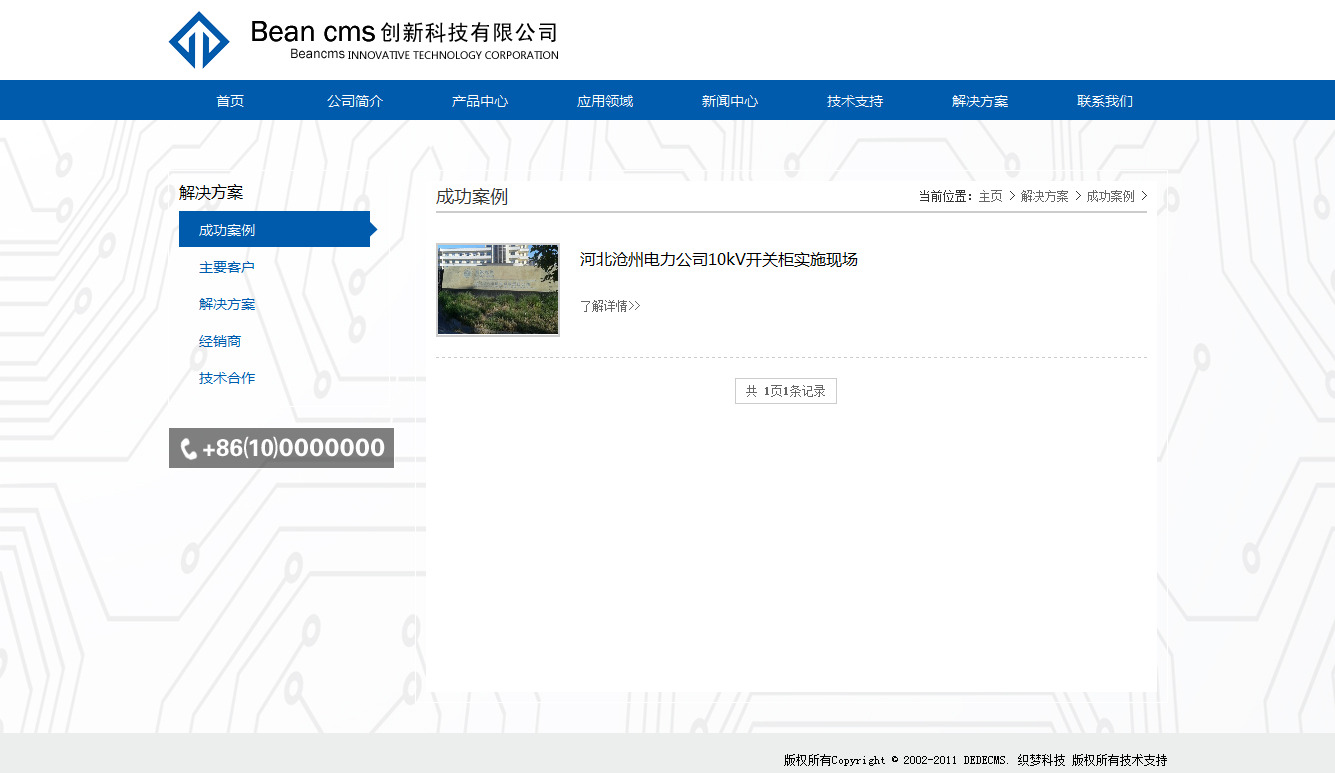1335x773 pixels.
Task: Select 应用领域 from the top navigation
Action: coord(605,101)
